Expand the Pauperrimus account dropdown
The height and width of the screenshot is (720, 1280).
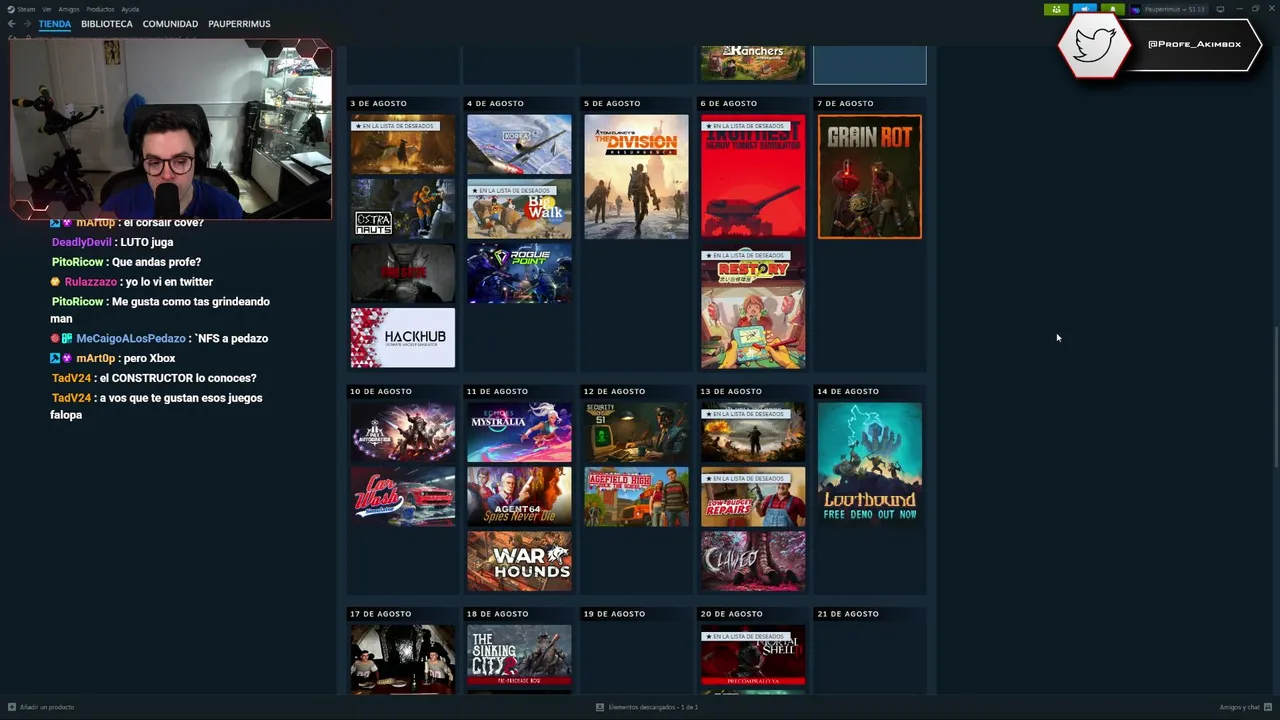point(1175,9)
